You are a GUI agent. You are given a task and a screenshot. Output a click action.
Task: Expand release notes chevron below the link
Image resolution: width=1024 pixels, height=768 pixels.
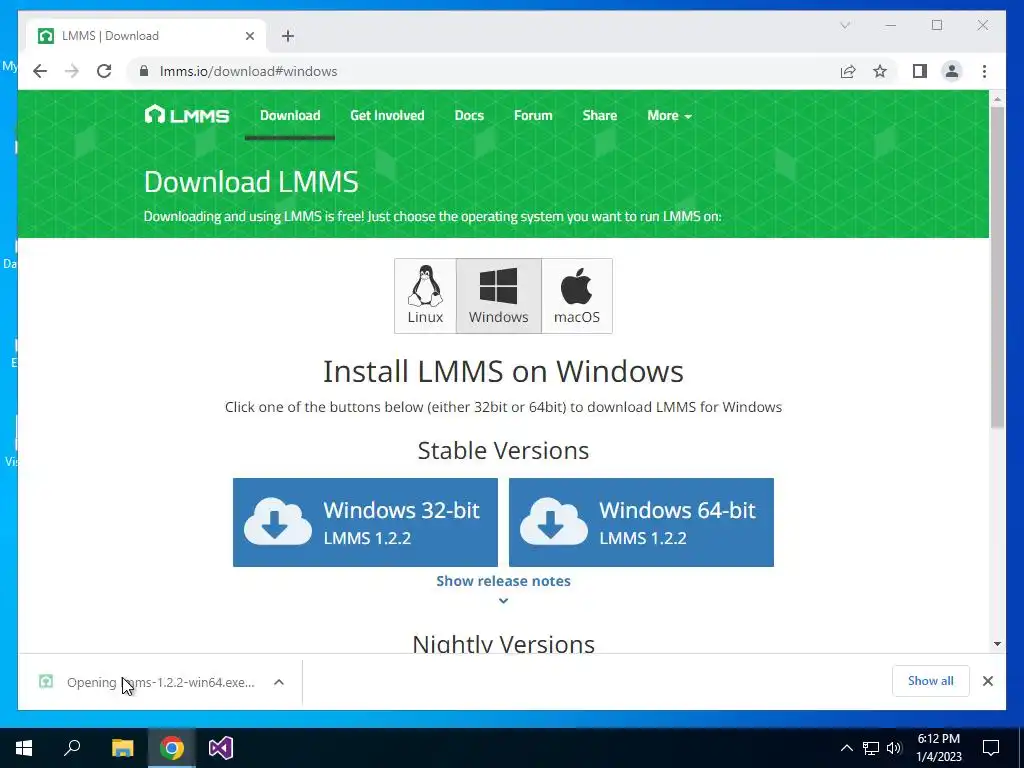(x=504, y=601)
